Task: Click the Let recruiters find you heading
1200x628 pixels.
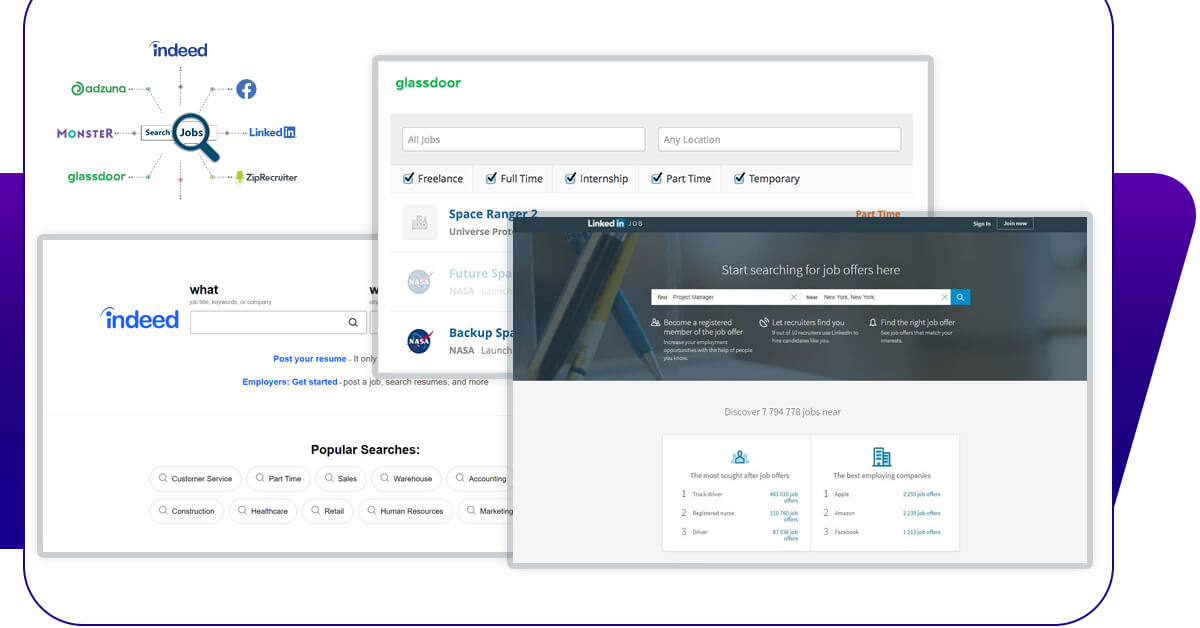Action: (808, 323)
